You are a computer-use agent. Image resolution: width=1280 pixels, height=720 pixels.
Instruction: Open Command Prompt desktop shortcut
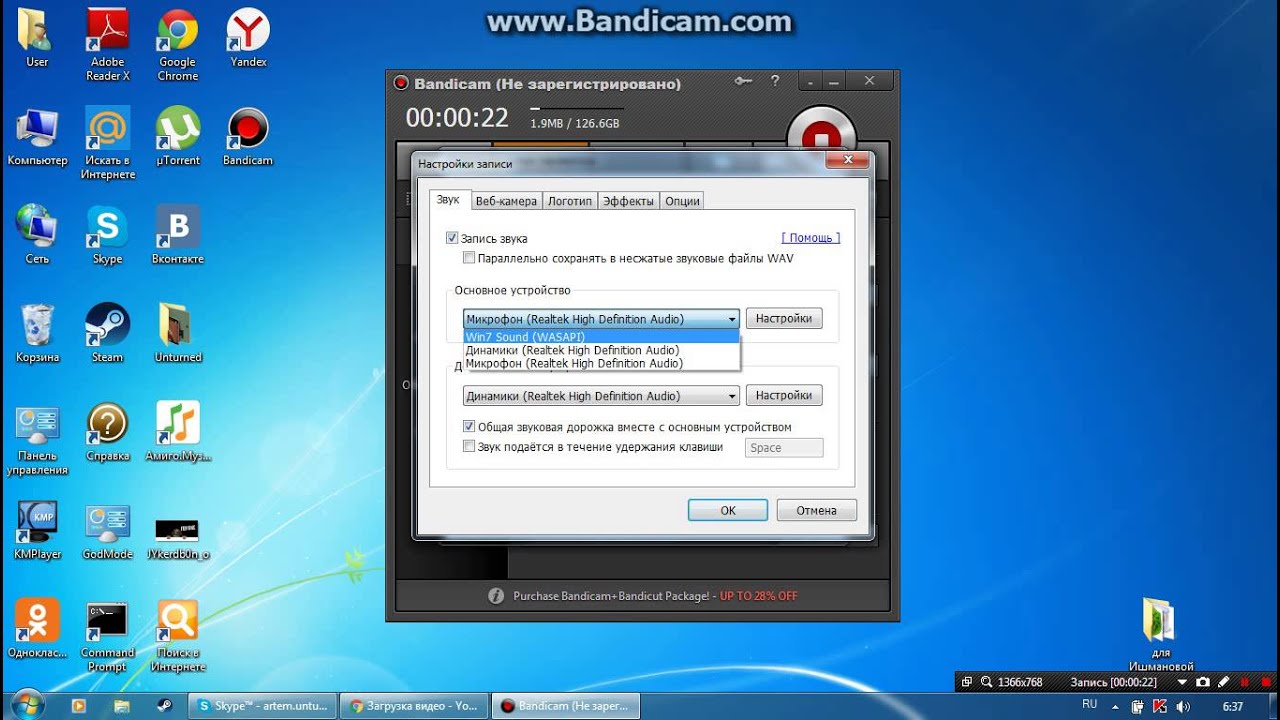pos(107,636)
